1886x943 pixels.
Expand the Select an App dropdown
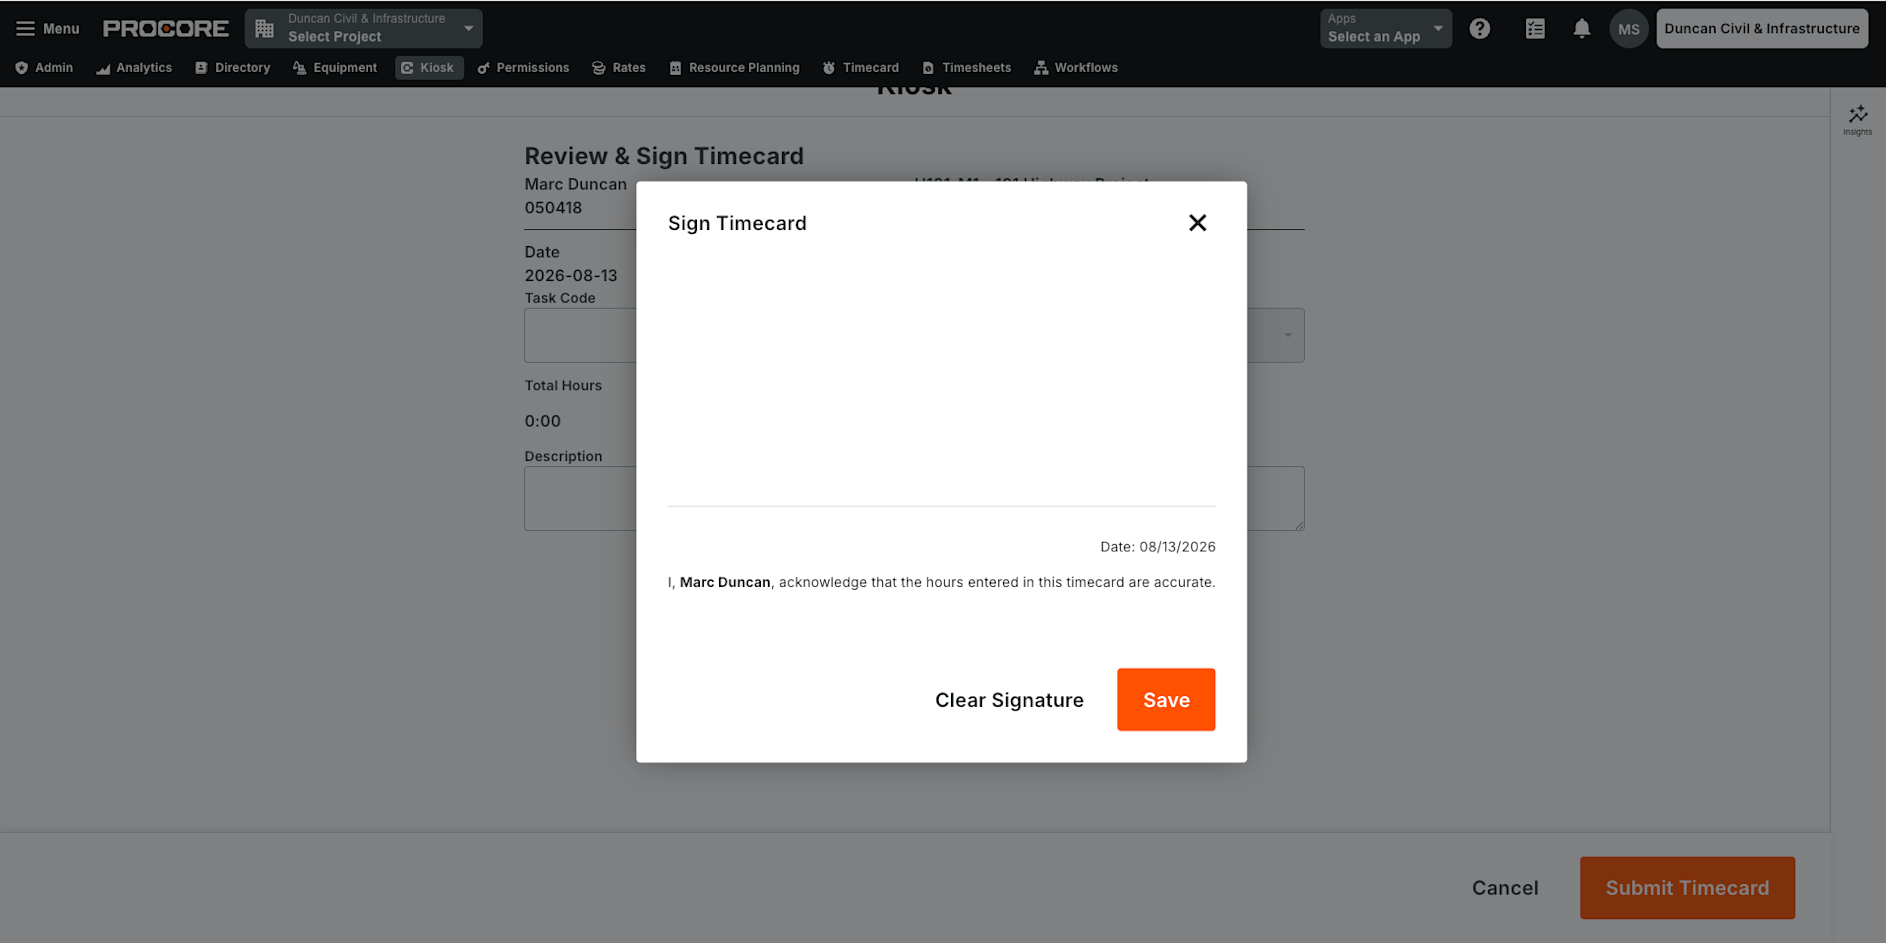point(1385,28)
